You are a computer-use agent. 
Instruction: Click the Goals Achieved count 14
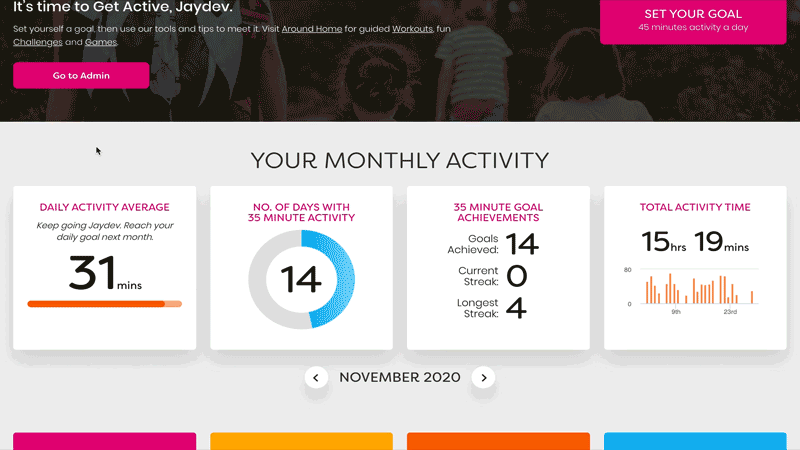coord(522,244)
